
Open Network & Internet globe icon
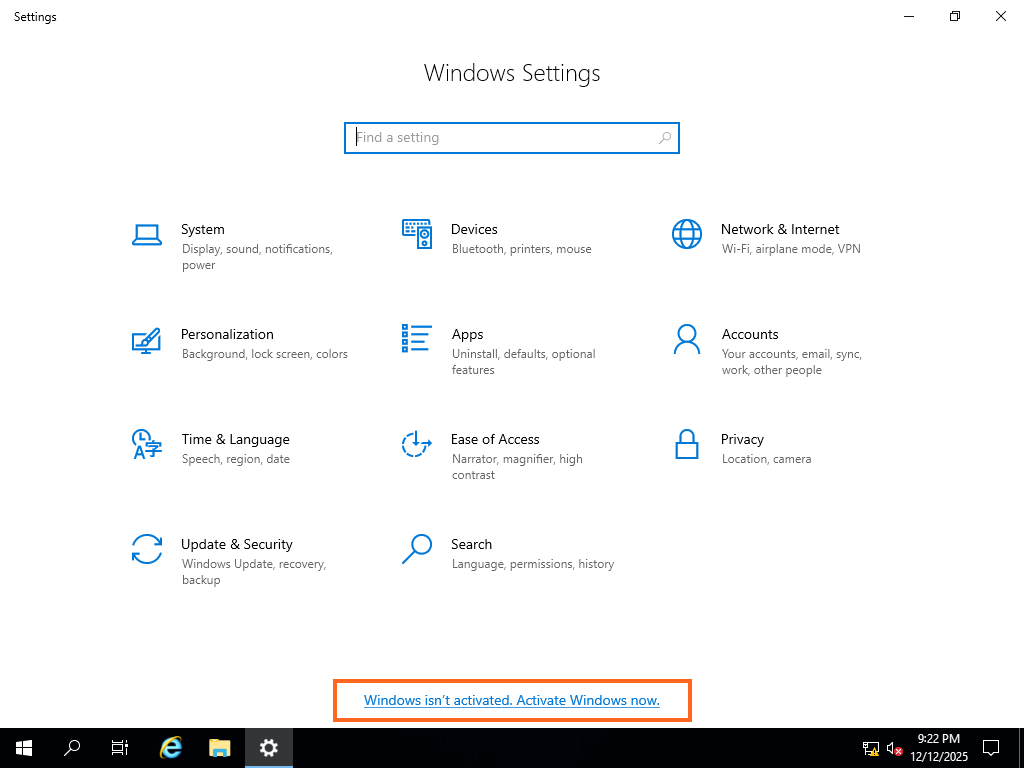tap(687, 234)
